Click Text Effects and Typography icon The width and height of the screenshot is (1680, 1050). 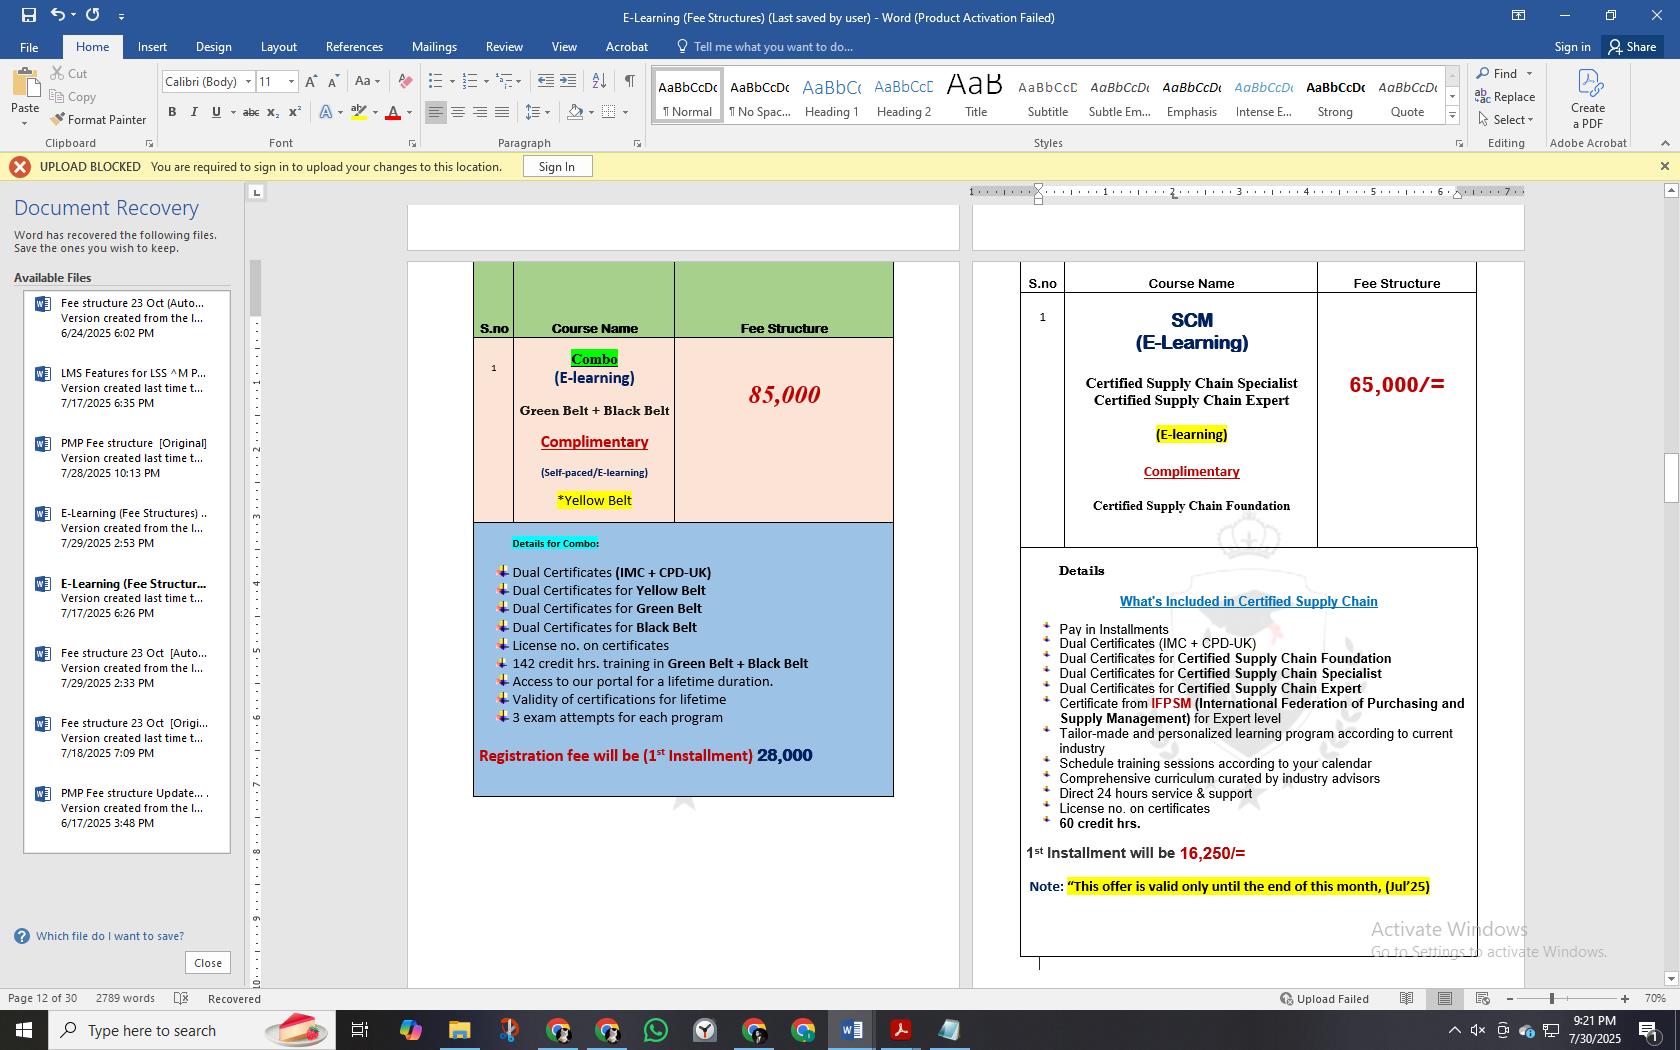(x=326, y=112)
